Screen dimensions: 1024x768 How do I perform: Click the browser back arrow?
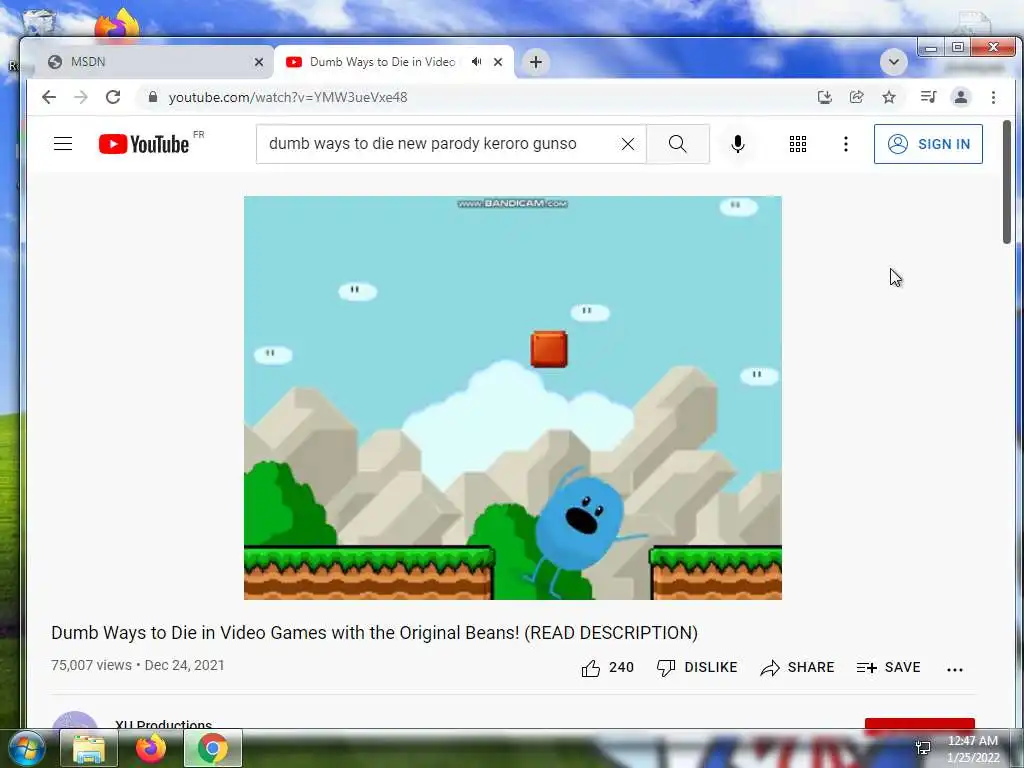click(x=48, y=97)
